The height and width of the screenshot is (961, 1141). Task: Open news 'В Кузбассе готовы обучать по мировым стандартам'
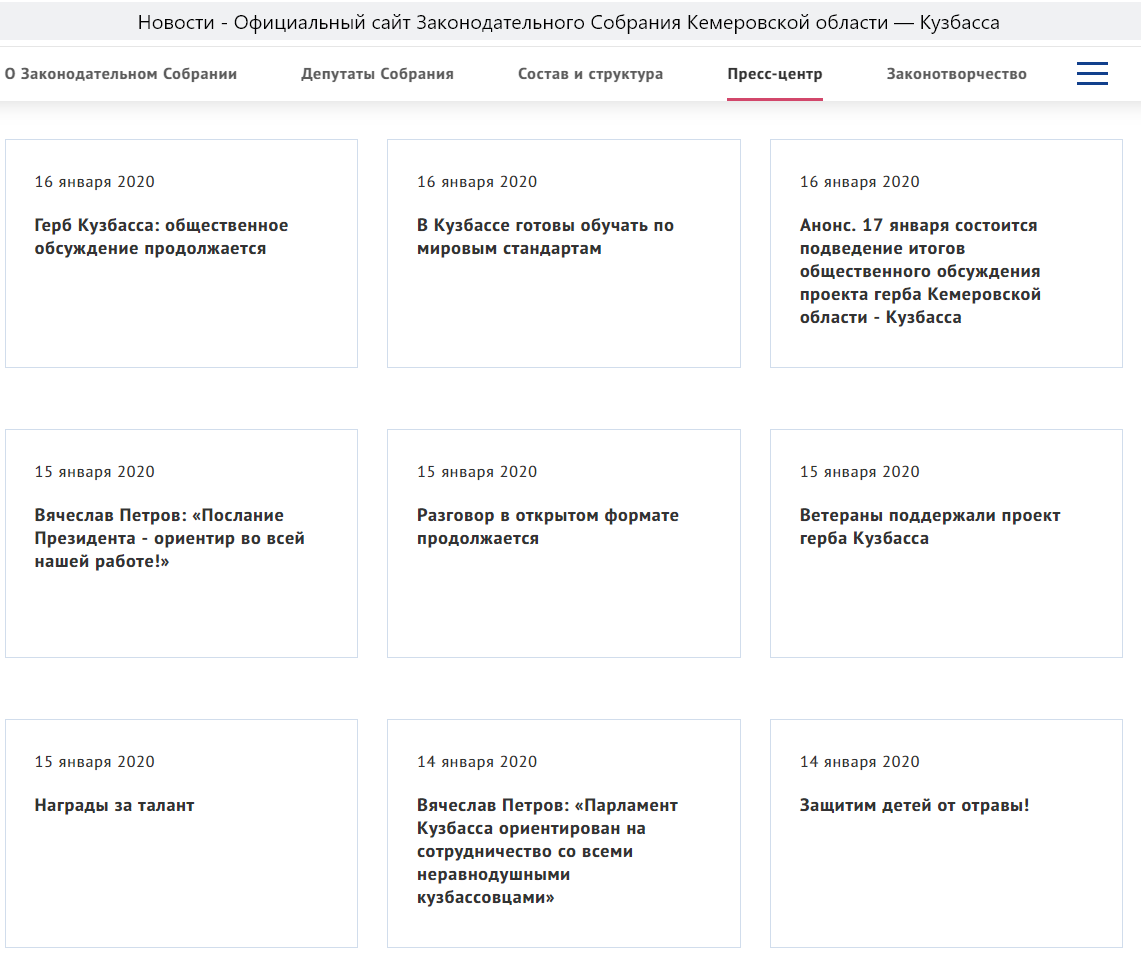(x=545, y=236)
